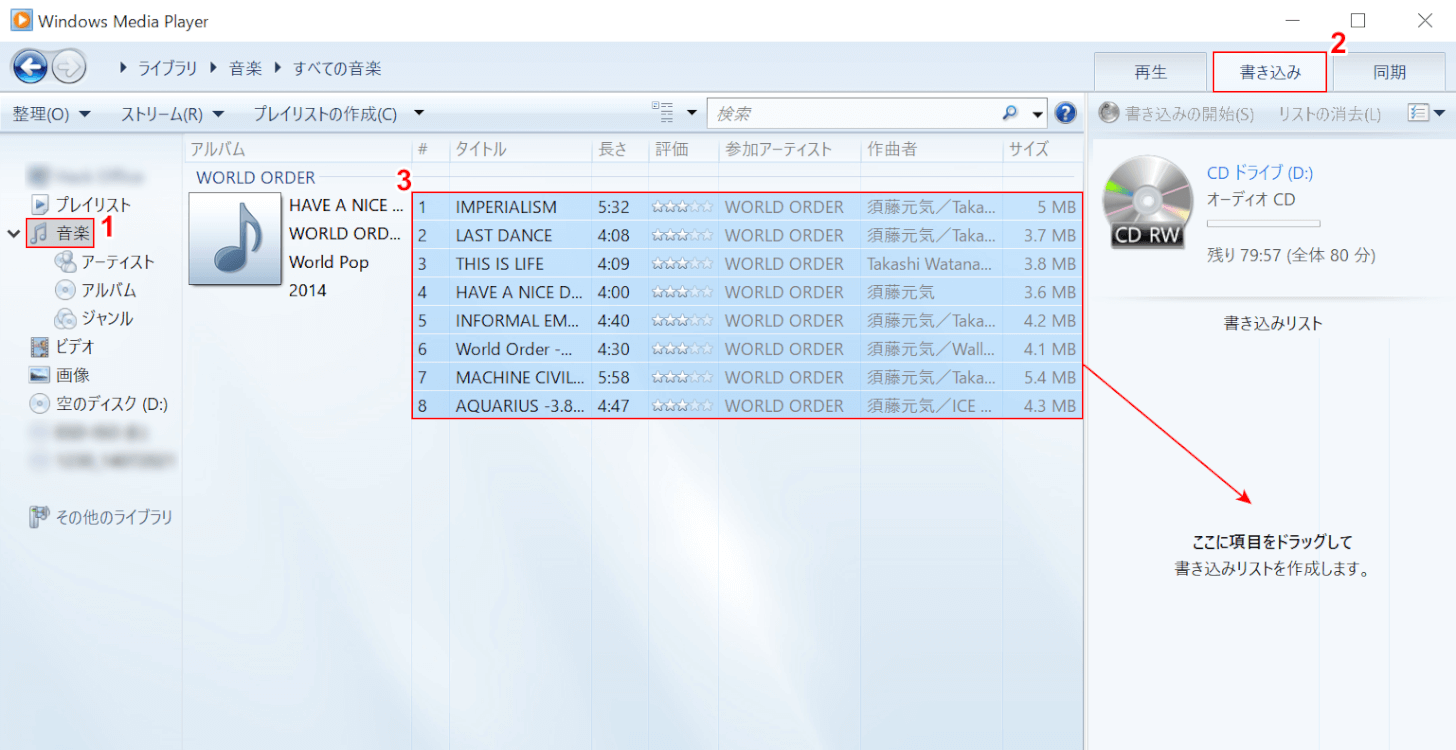
Task: Click the CD capacity progress bar
Action: point(1264,224)
